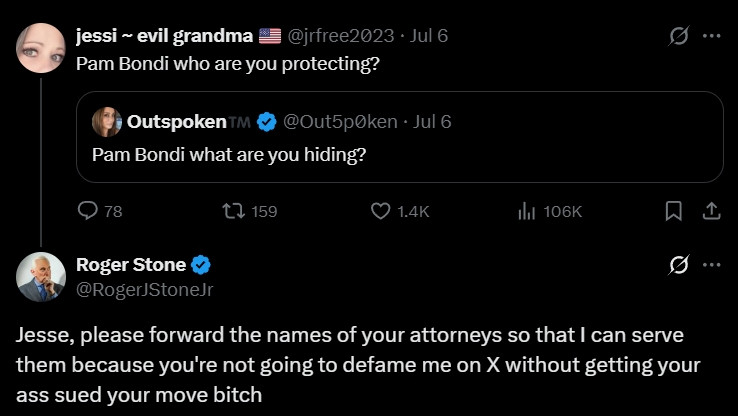The height and width of the screenshot is (416, 738).
Task: Open more options menu on jessi's tweet
Action: [x=711, y=36]
